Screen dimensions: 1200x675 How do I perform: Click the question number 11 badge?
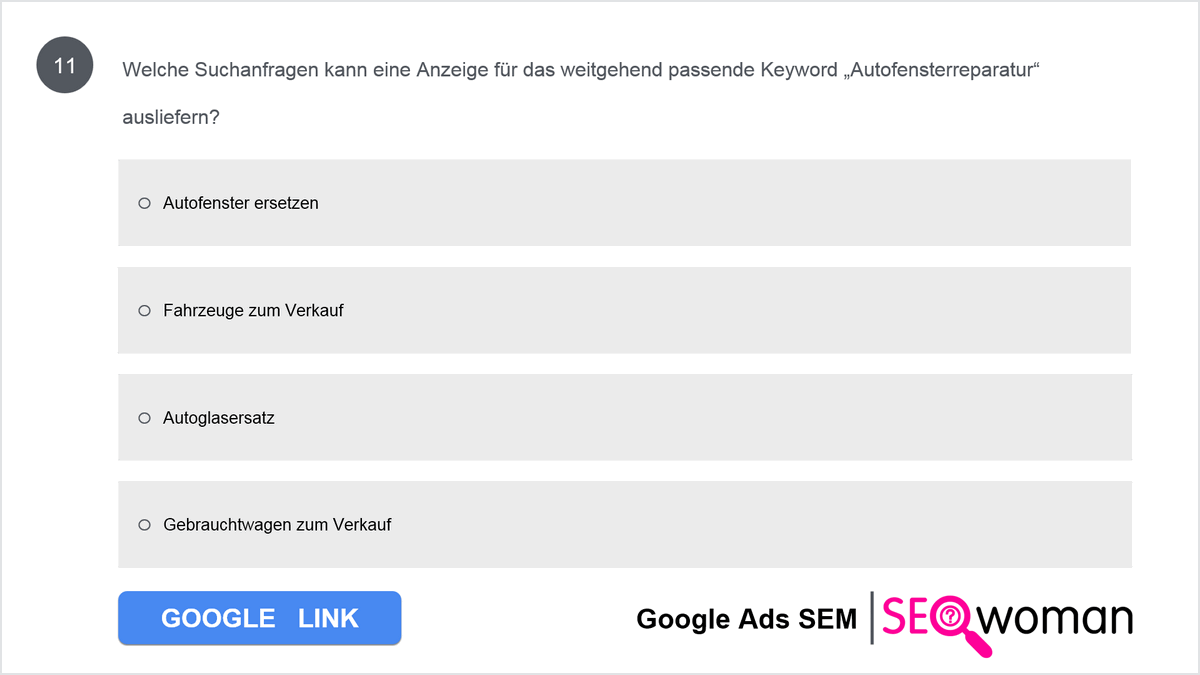tap(65, 68)
